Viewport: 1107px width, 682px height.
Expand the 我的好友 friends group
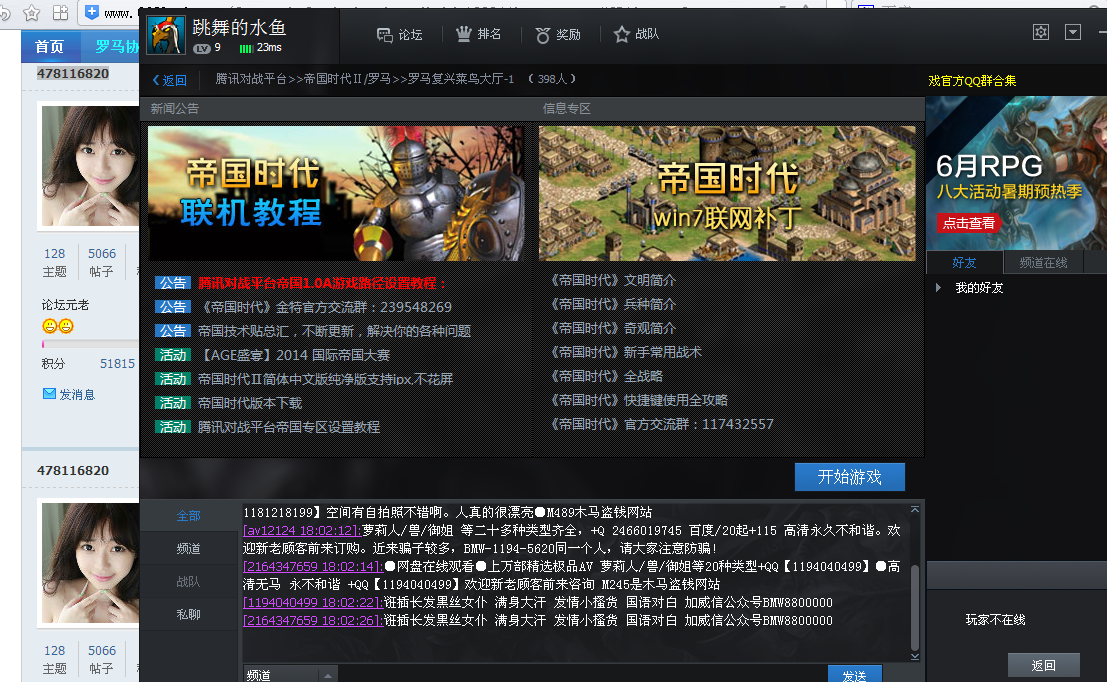(x=938, y=288)
